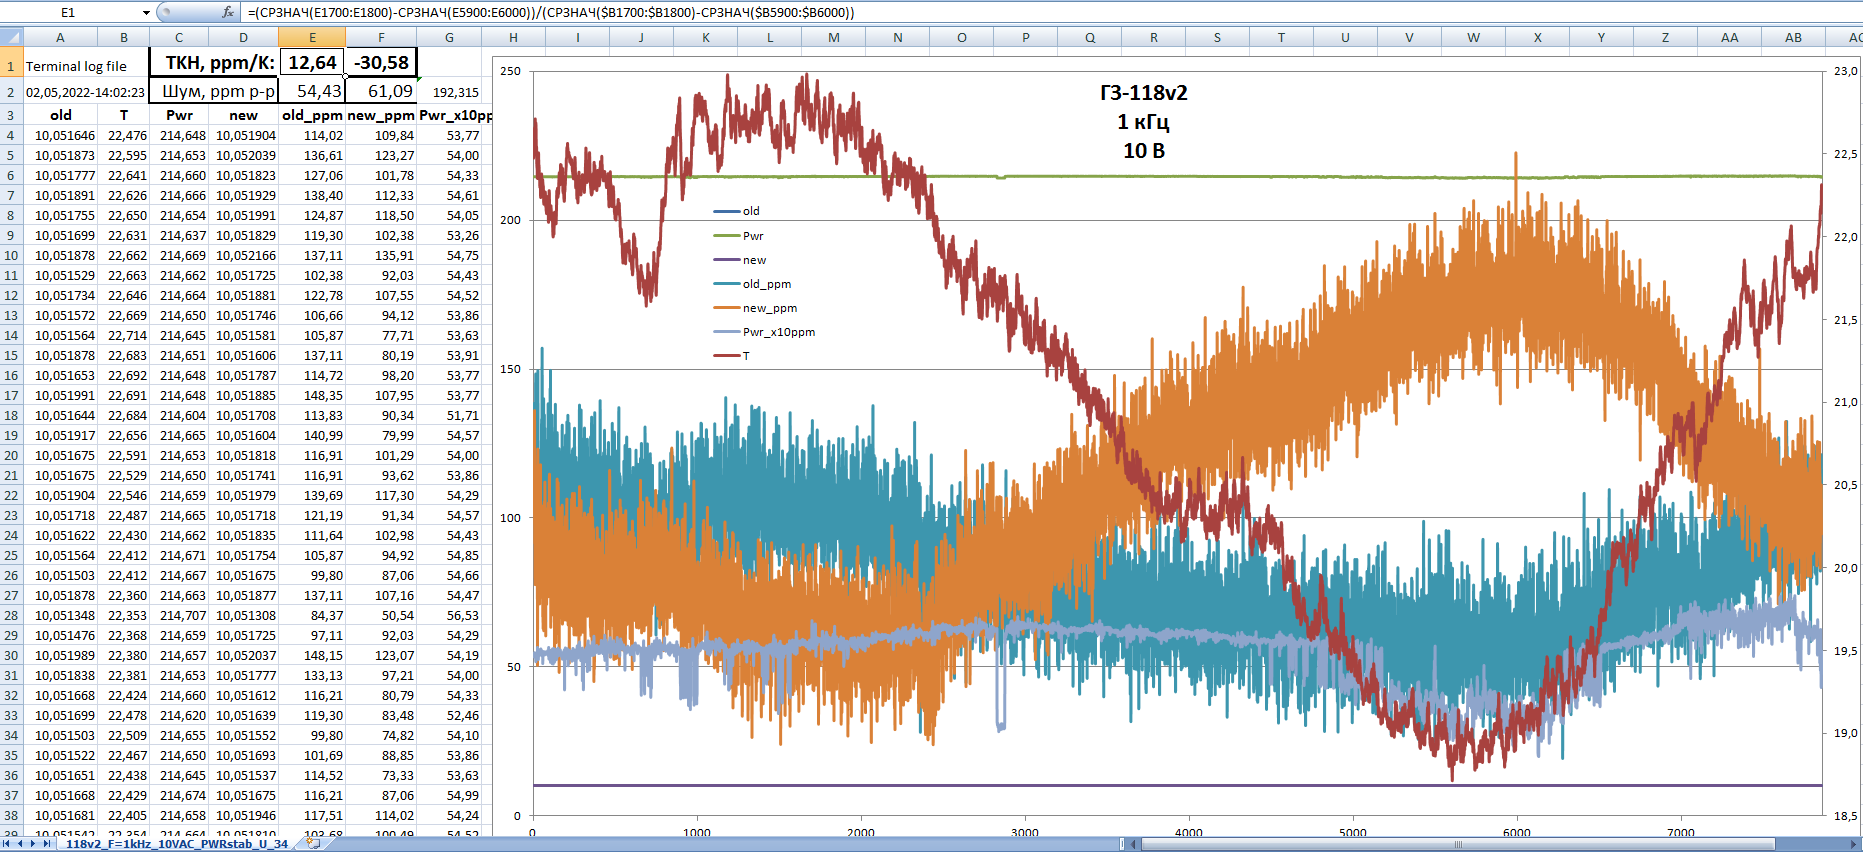
Task: Select row 20 header
Action: (x=11, y=455)
